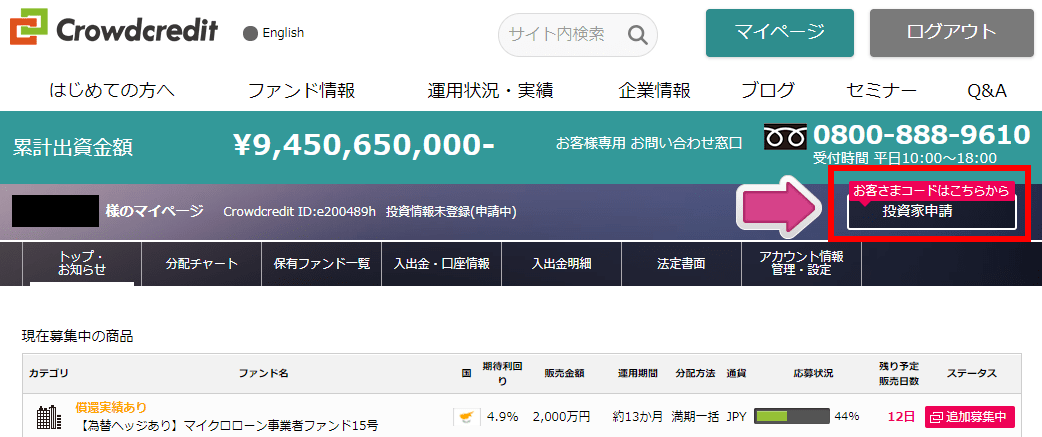The height and width of the screenshot is (437, 1042).
Task: Click the building category icon in fund row
Action: tap(48, 417)
